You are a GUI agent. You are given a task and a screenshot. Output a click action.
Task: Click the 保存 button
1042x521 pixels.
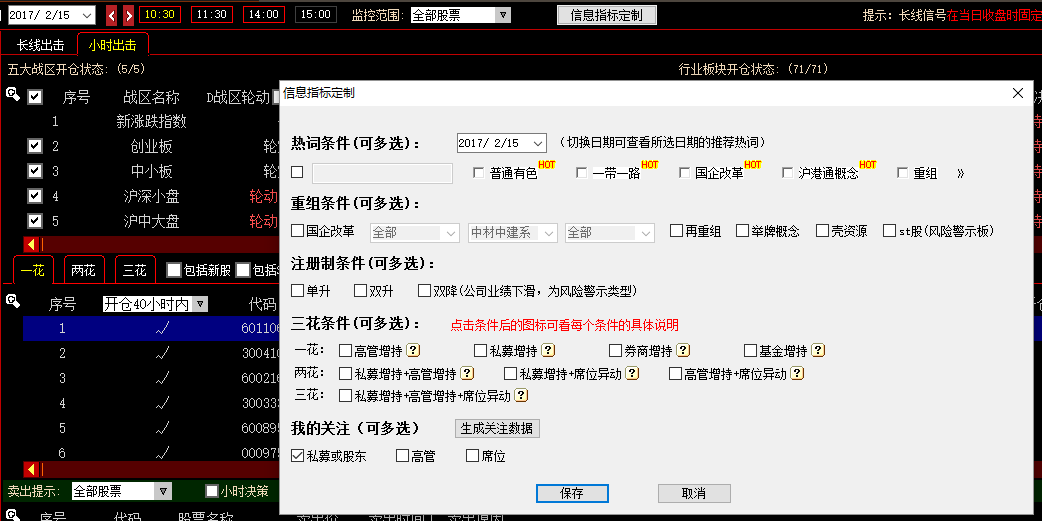(x=572, y=493)
